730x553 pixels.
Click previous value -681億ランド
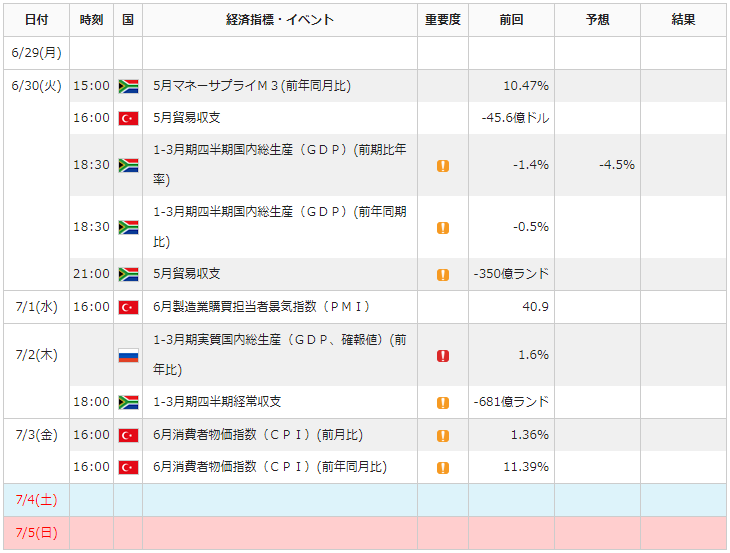[511, 402]
